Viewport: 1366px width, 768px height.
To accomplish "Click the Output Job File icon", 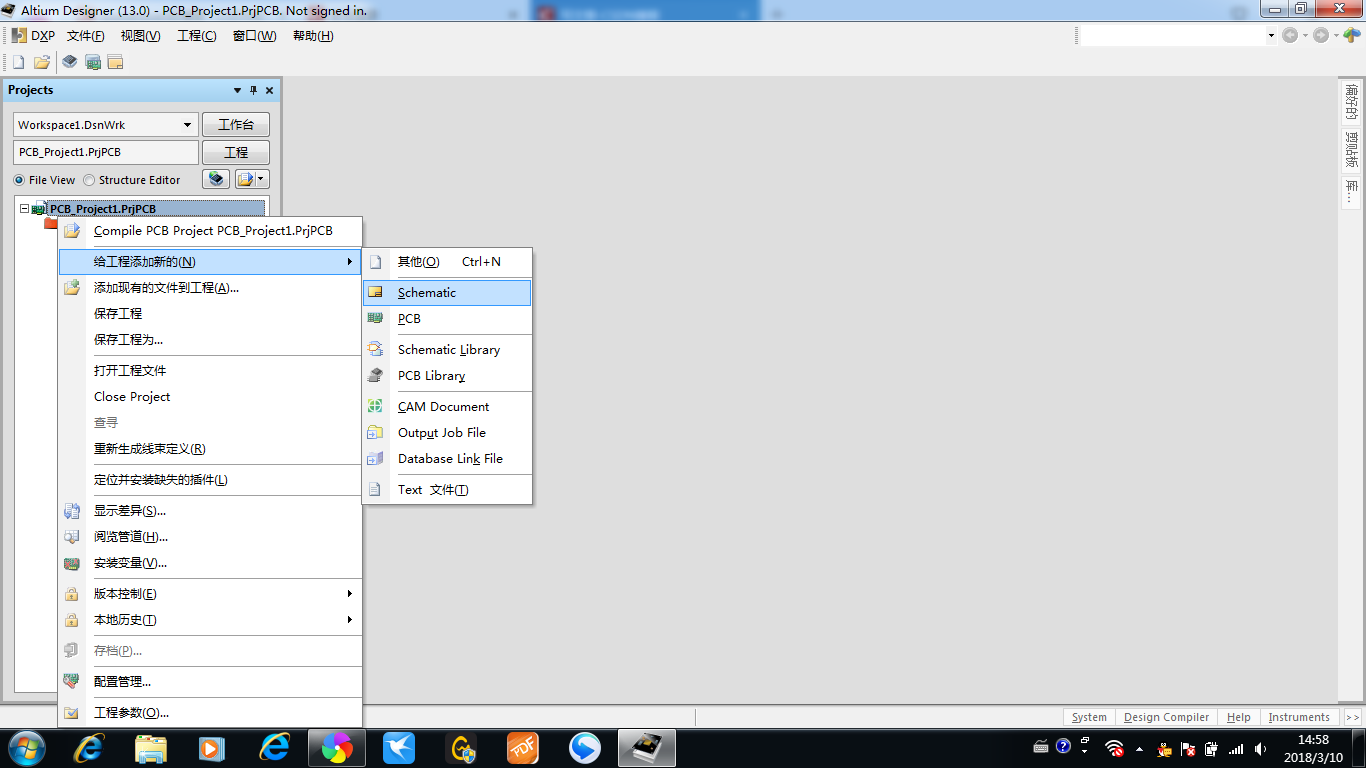I will coord(375,433).
